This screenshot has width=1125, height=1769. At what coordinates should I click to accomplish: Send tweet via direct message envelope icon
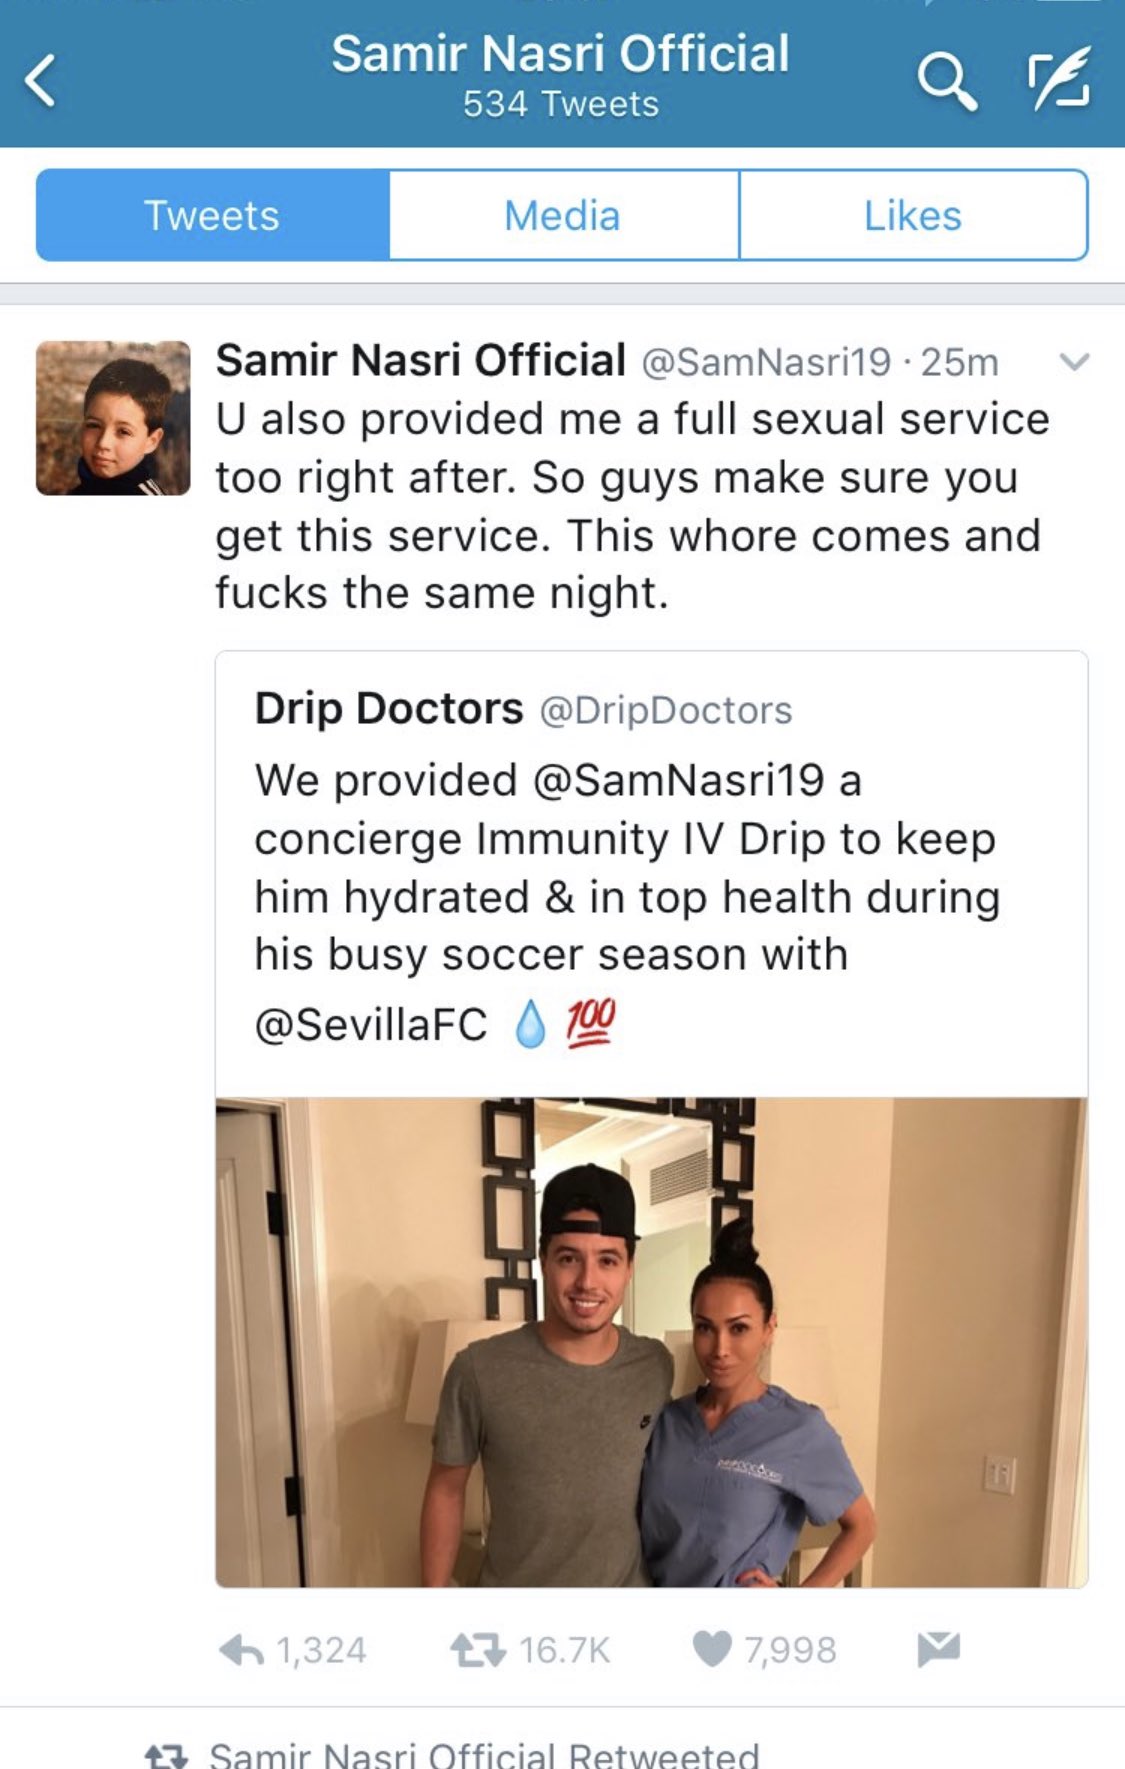pyautogui.click(x=938, y=1649)
